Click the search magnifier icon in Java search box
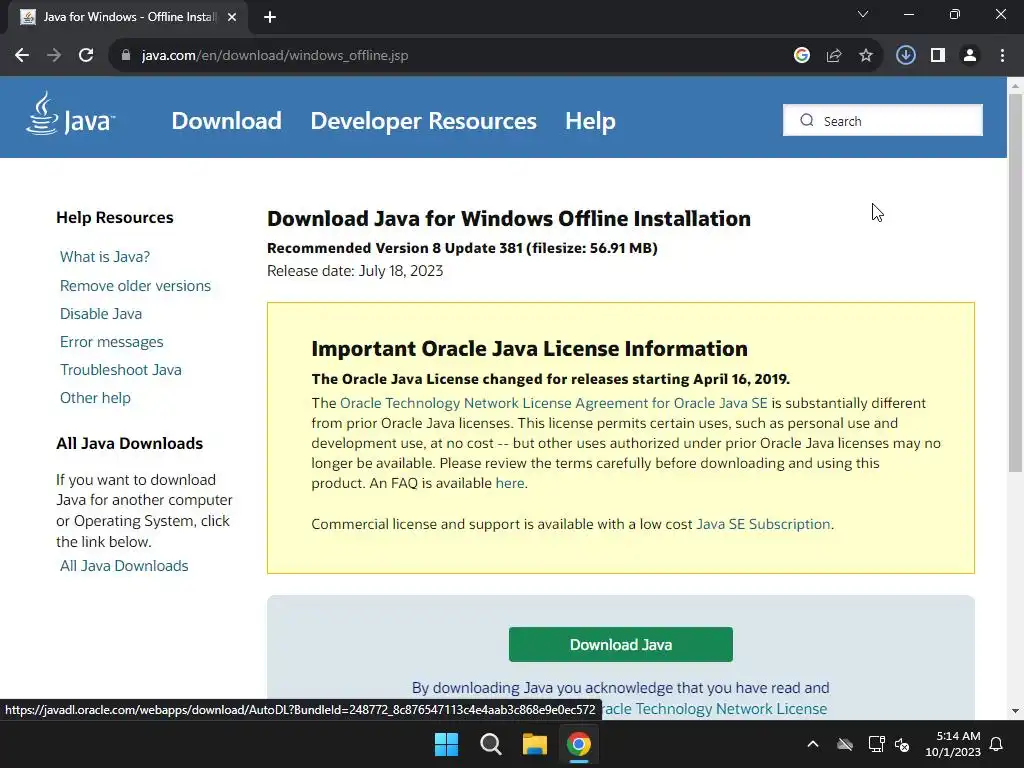 coord(807,121)
